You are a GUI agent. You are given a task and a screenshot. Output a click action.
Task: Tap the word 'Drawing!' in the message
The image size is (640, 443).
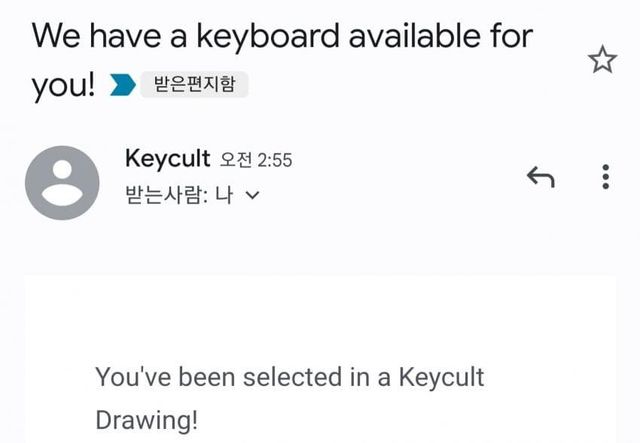(146, 419)
